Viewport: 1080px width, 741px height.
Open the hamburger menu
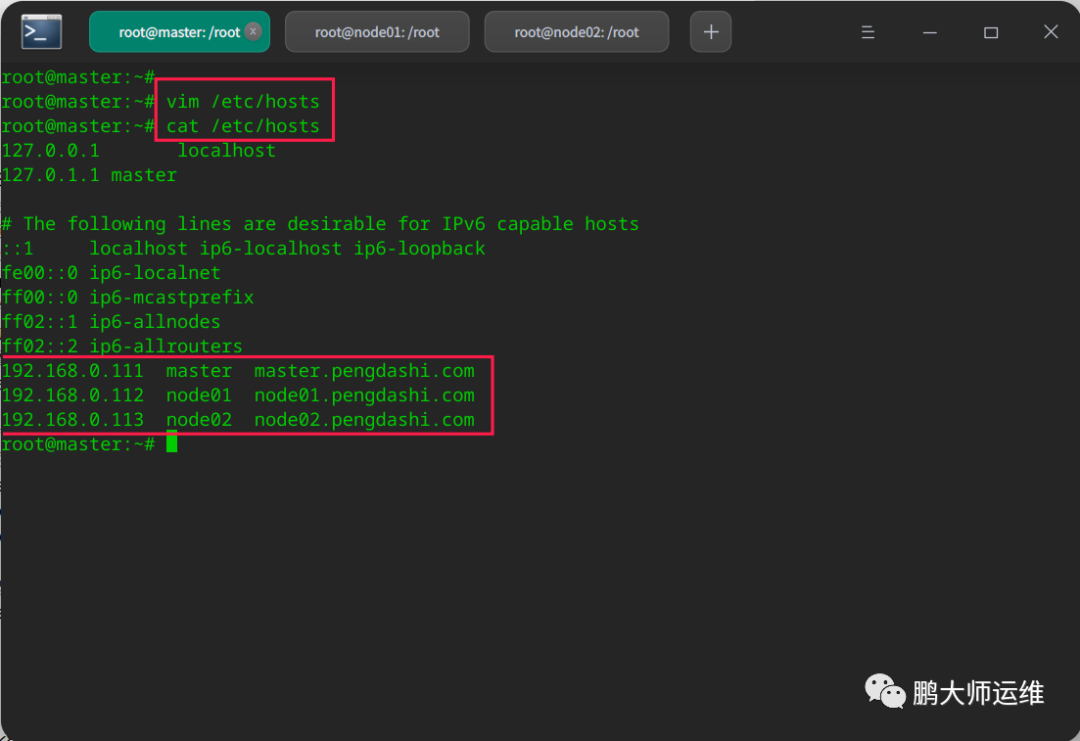pos(868,32)
